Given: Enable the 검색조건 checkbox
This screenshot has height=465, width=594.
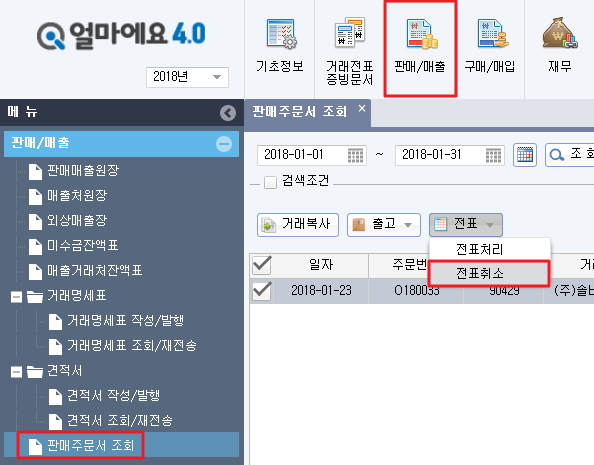Looking at the screenshot, I should tap(270, 182).
